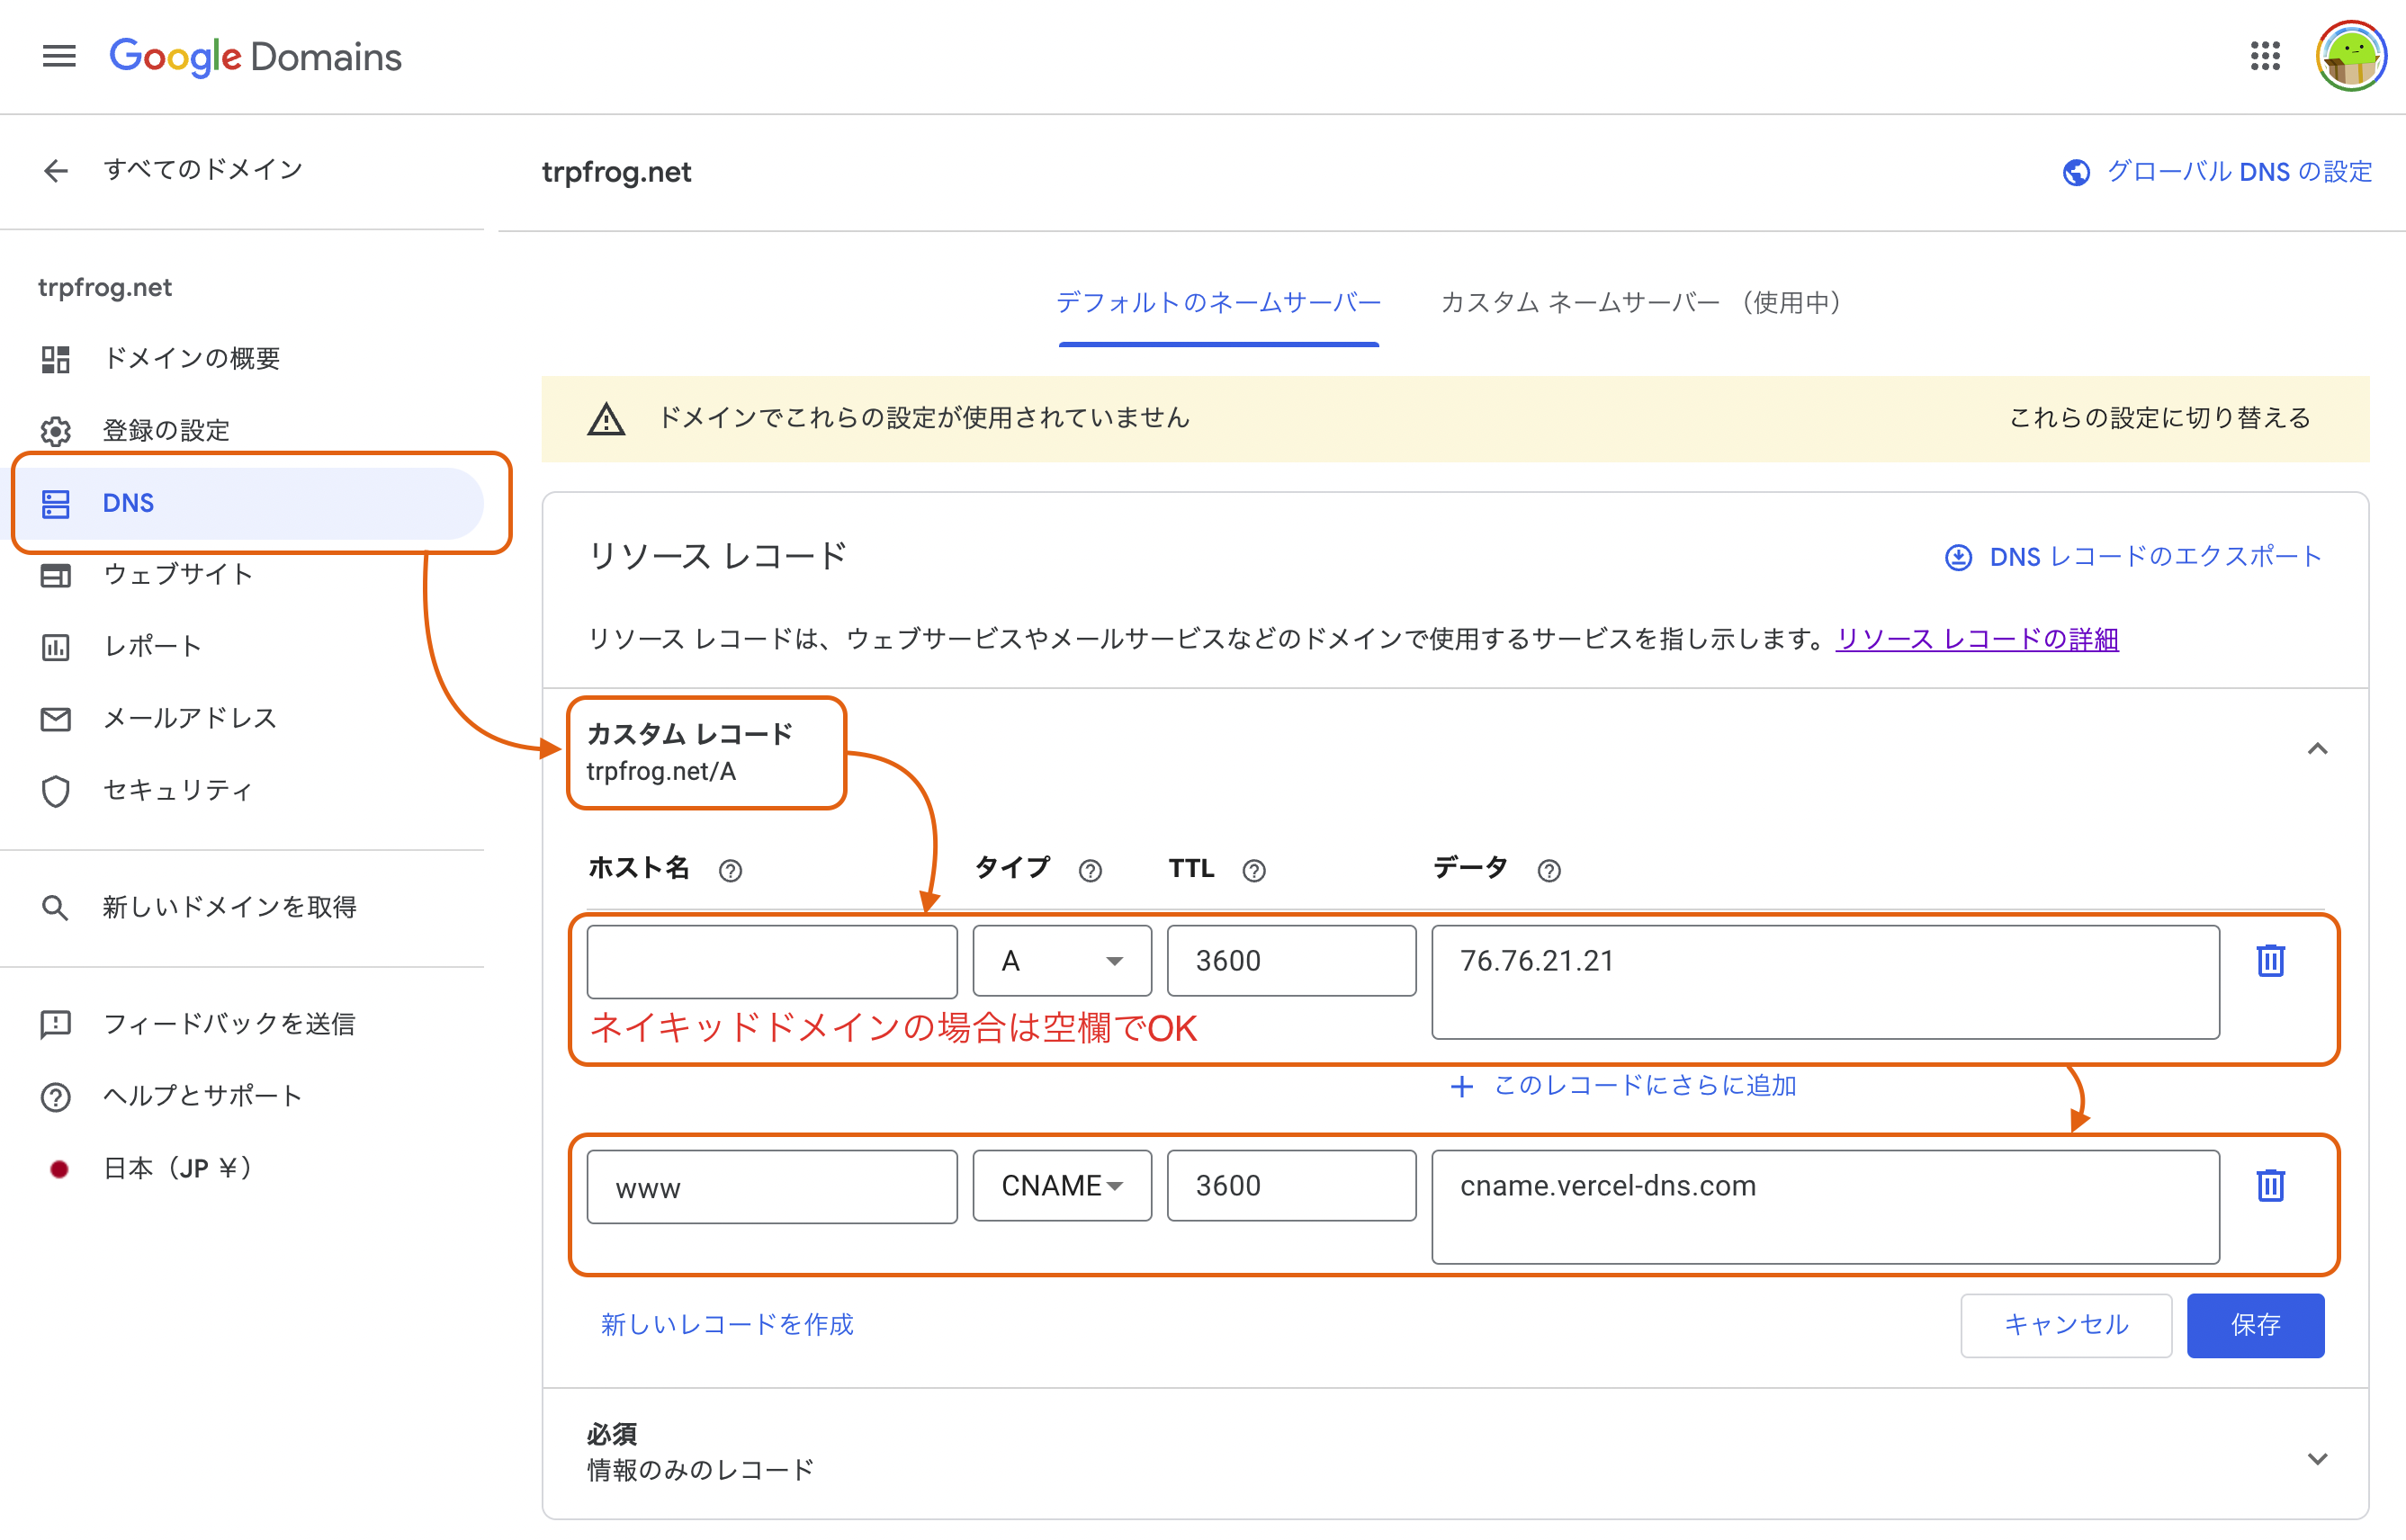2406x1540 pixels.
Task: Open セキュリティ in the sidebar
Action: tap(177, 790)
